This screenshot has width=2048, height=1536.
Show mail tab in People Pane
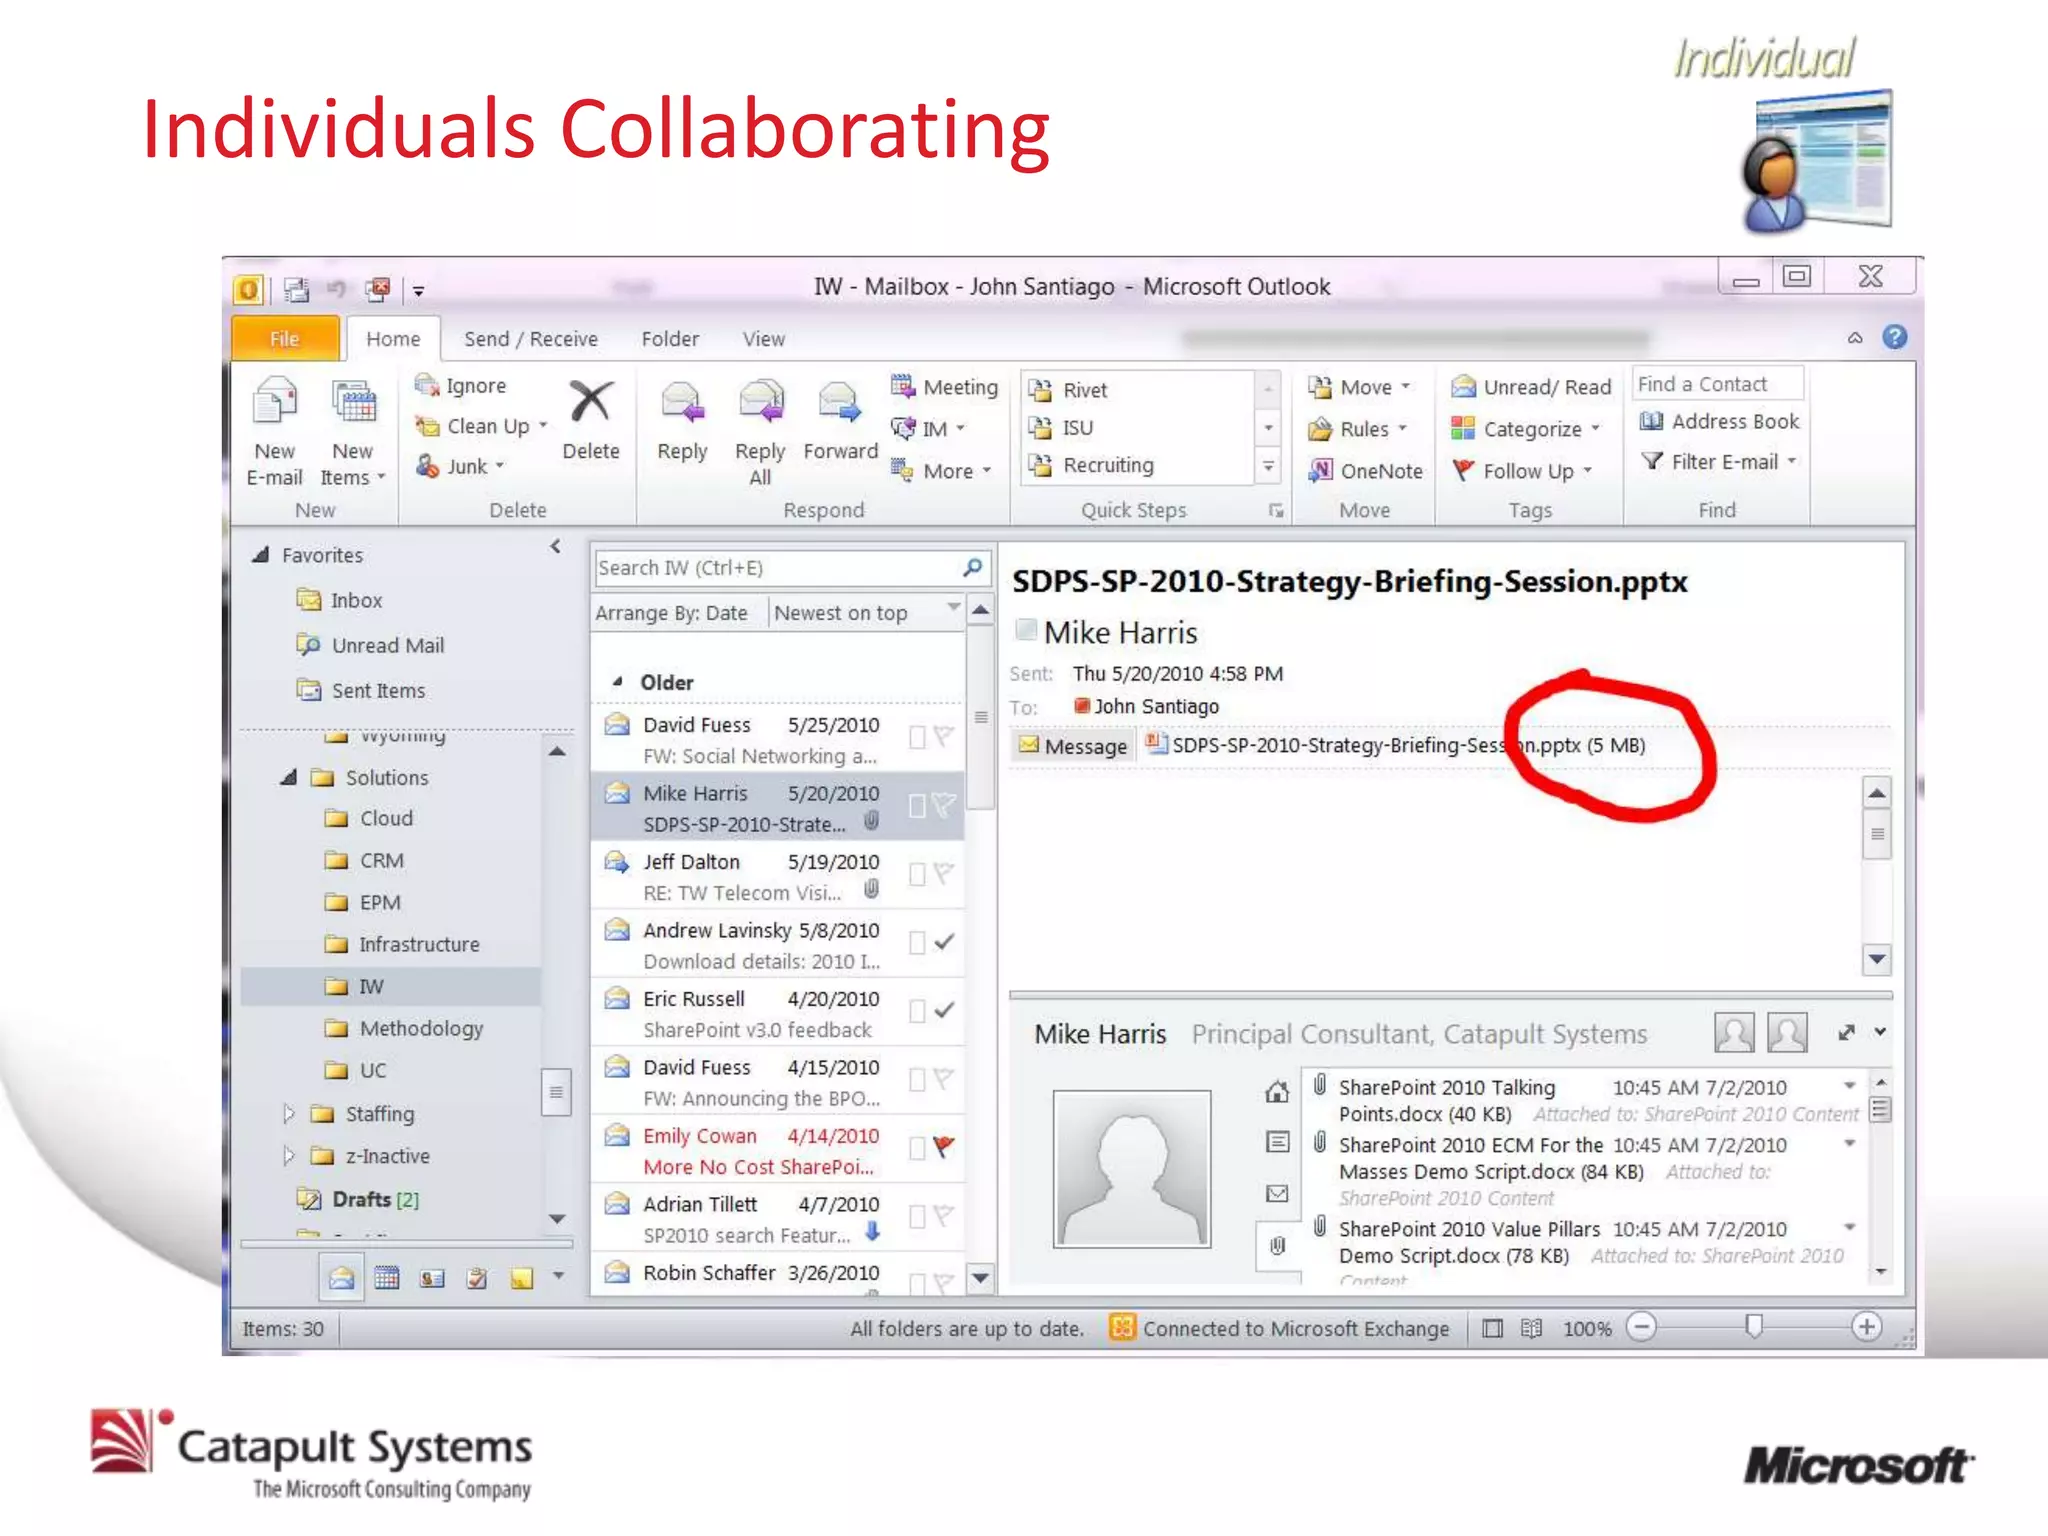1277,1193
